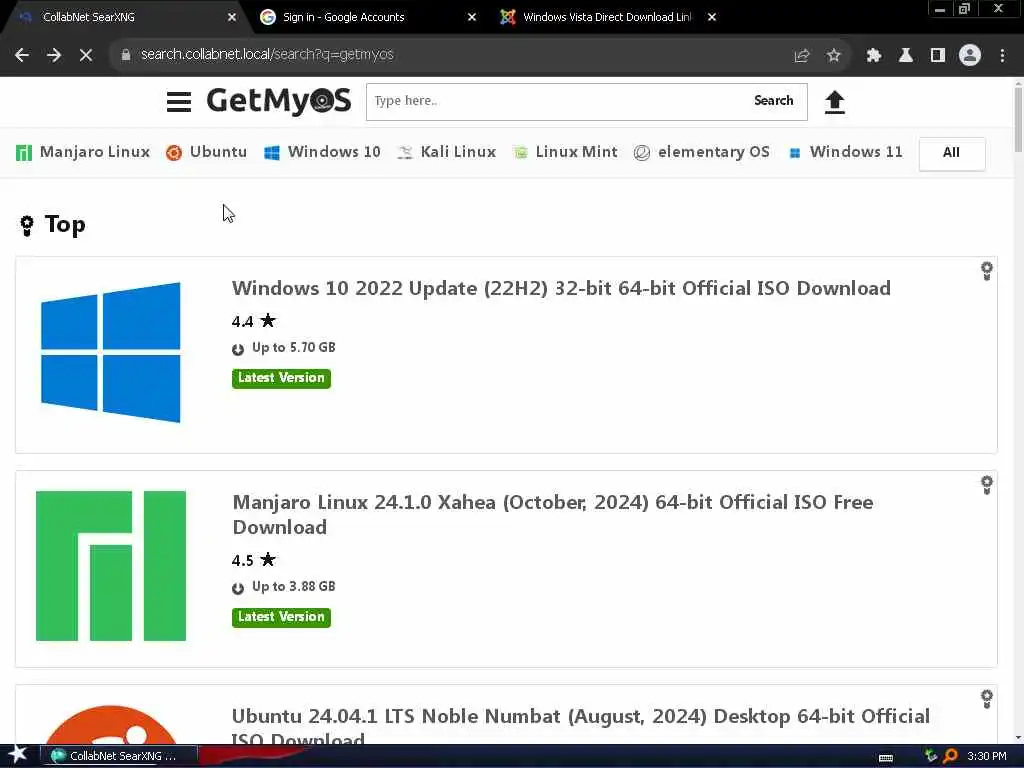
Task: Click the elementary OS category link text
Action: pyautogui.click(x=714, y=152)
